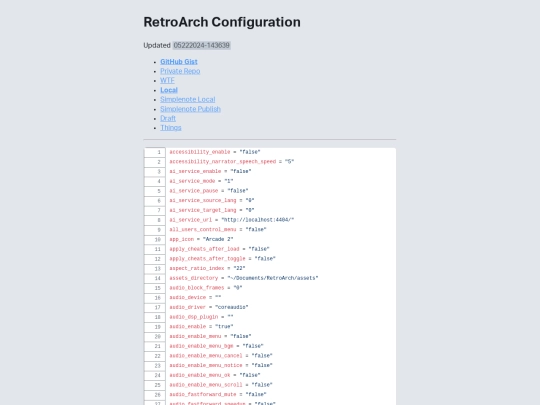Select the apply_cheats_after_toggle line
Viewport: 540px width, 405px height.
(222, 258)
